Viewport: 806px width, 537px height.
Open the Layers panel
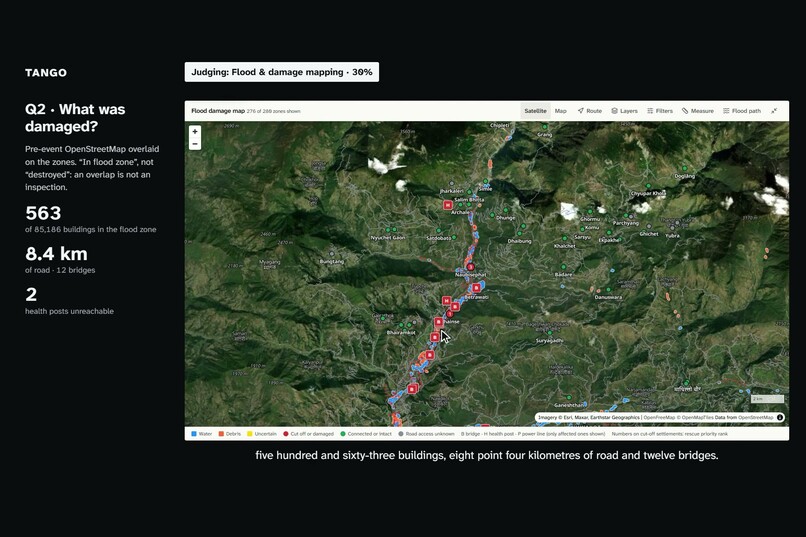[x=624, y=111]
